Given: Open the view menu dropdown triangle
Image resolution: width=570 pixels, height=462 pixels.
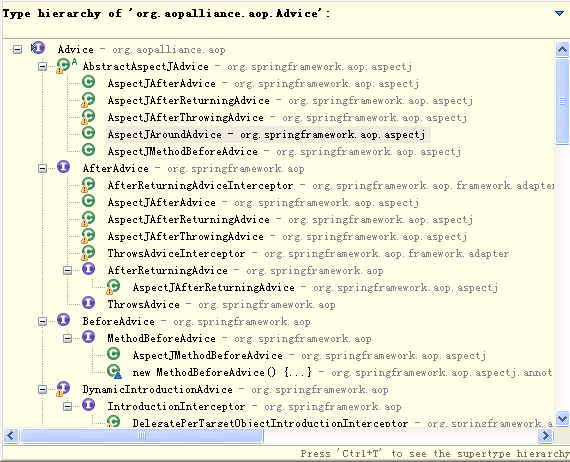Looking at the screenshot, I should tap(559, 13).
